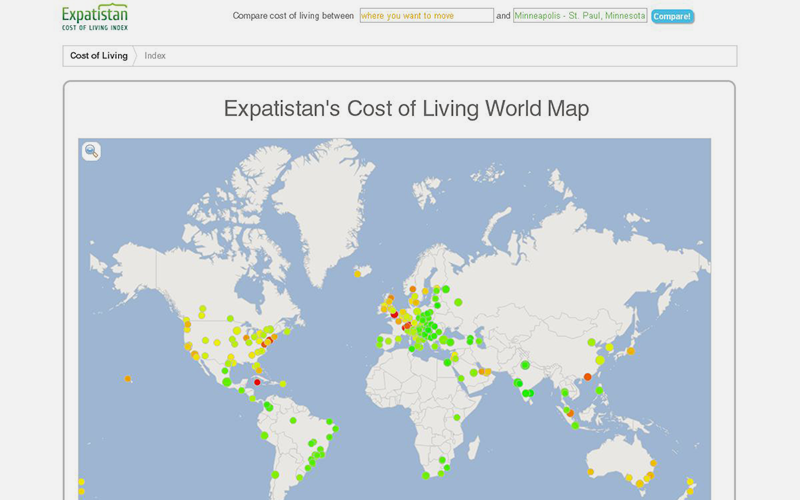Click the large green marker in Mexico
The height and width of the screenshot is (500, 800).
click(226, 381)
